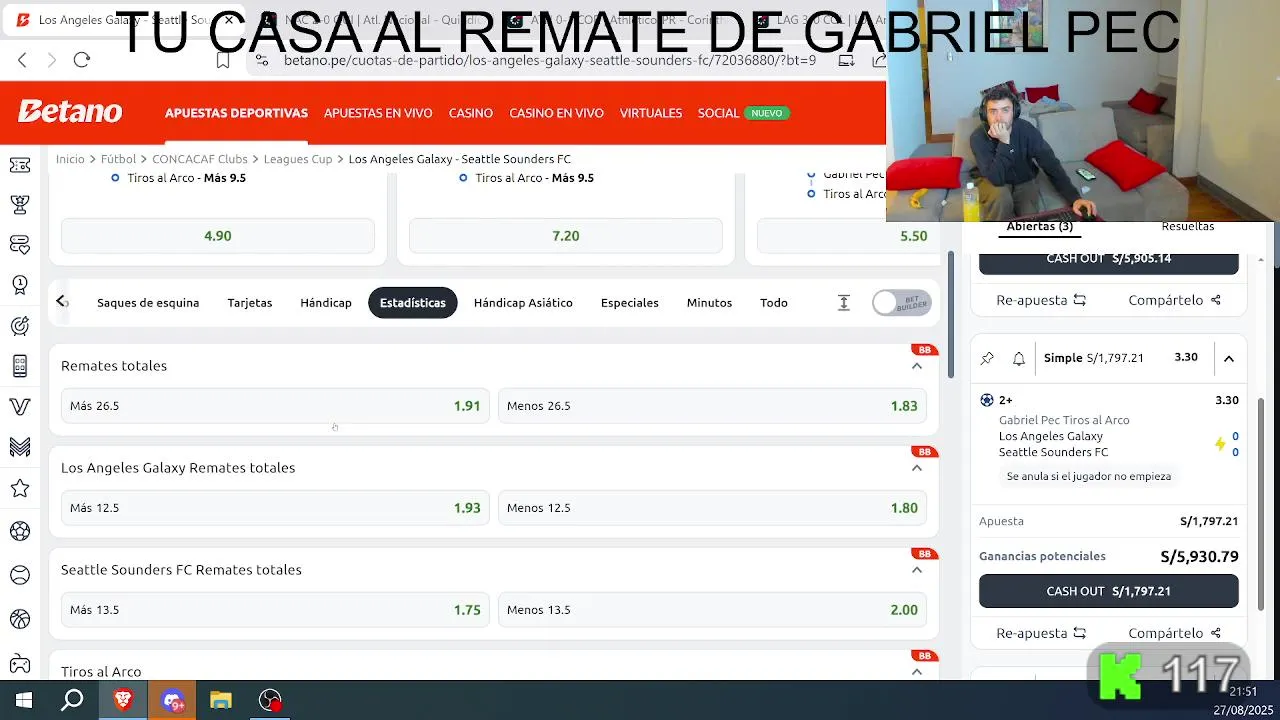
Task: Select the football soccer ball sidebar icon
Action: [19, 531]
